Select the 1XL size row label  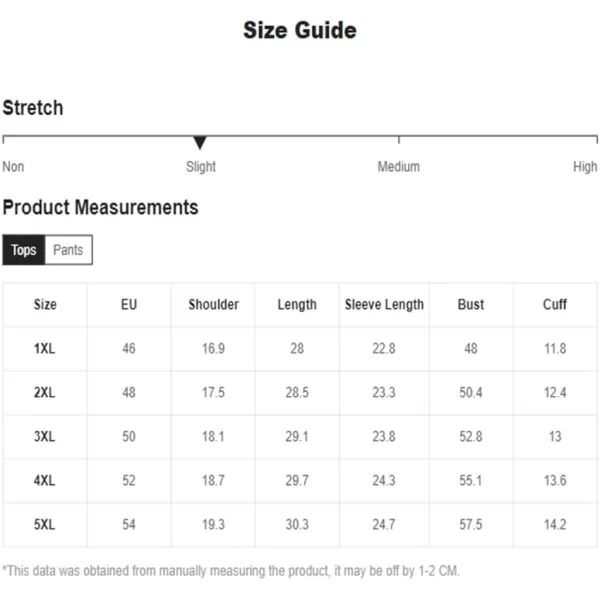tap(45, 349)
